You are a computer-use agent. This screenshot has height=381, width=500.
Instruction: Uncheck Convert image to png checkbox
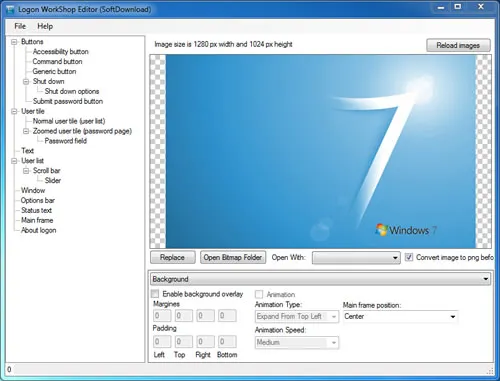pos(409,257)
